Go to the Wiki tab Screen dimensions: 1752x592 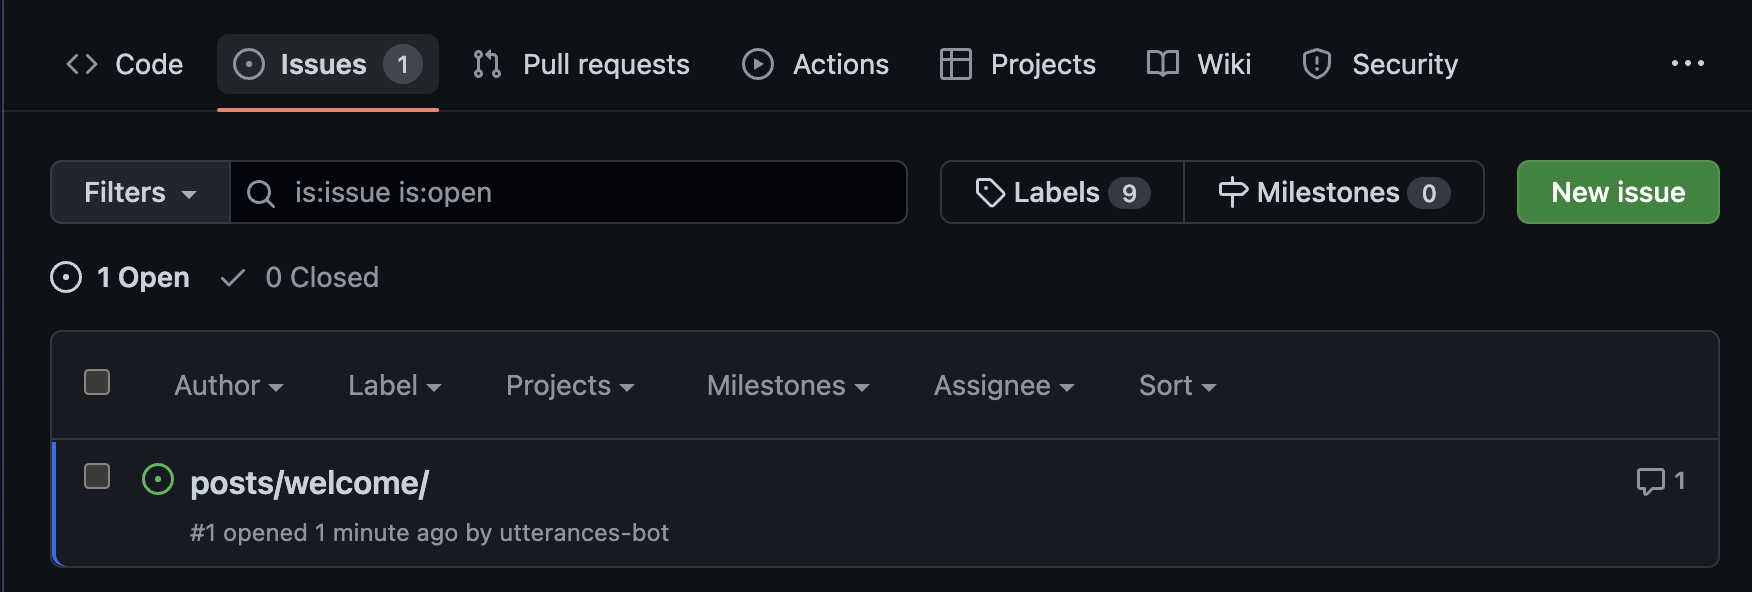coord(1199,64)
